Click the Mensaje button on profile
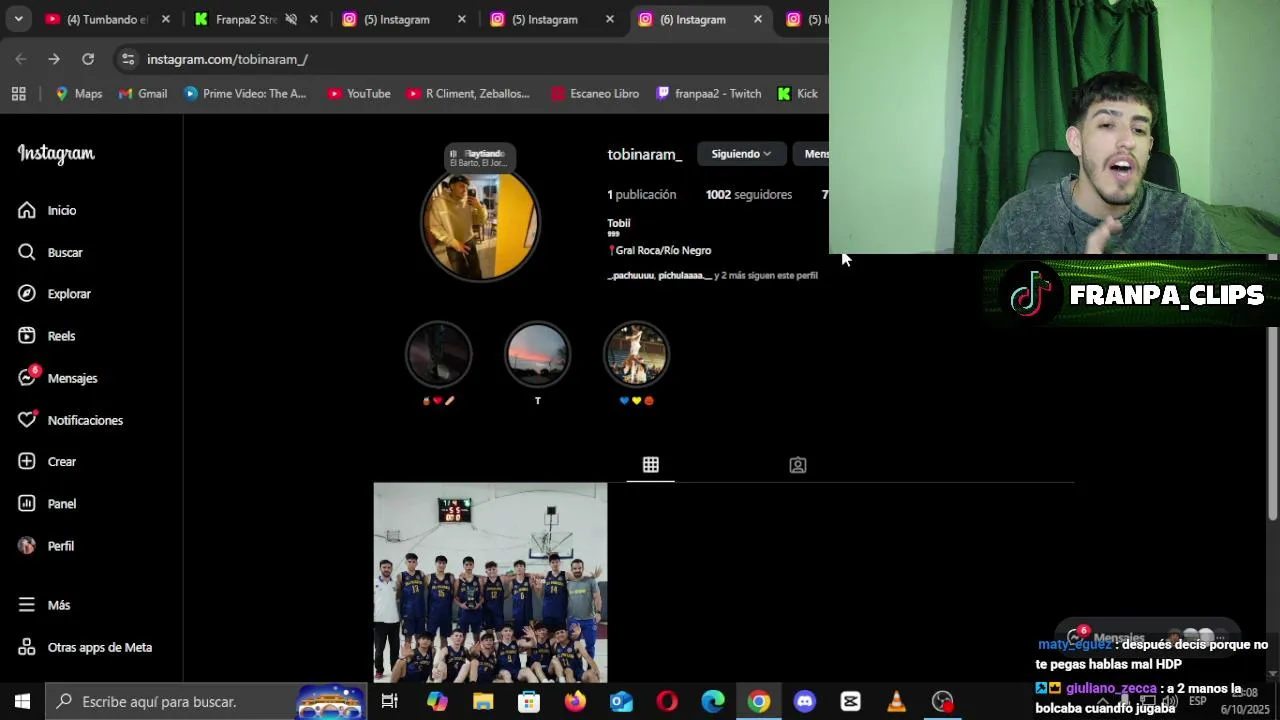Viewport: 1280px width, 720px height. 812,154
